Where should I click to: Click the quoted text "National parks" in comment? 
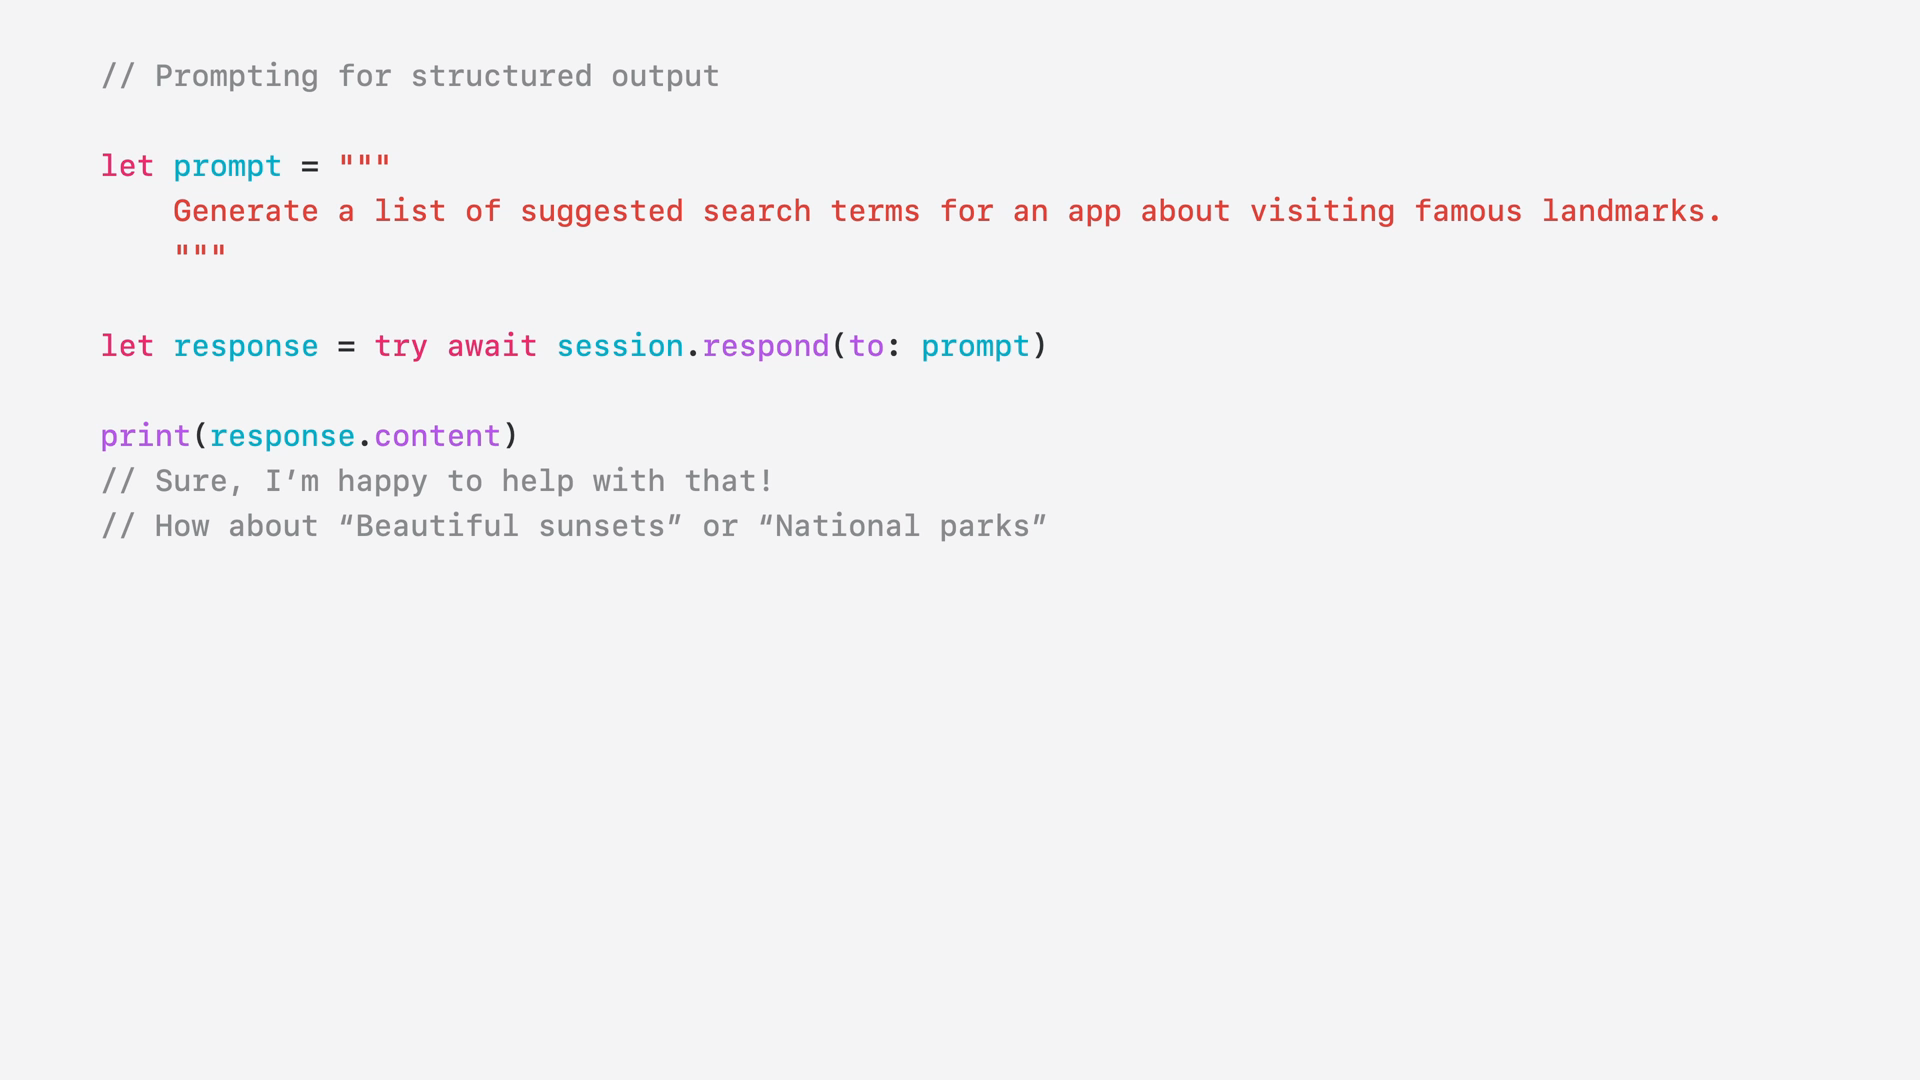point(903,527)
